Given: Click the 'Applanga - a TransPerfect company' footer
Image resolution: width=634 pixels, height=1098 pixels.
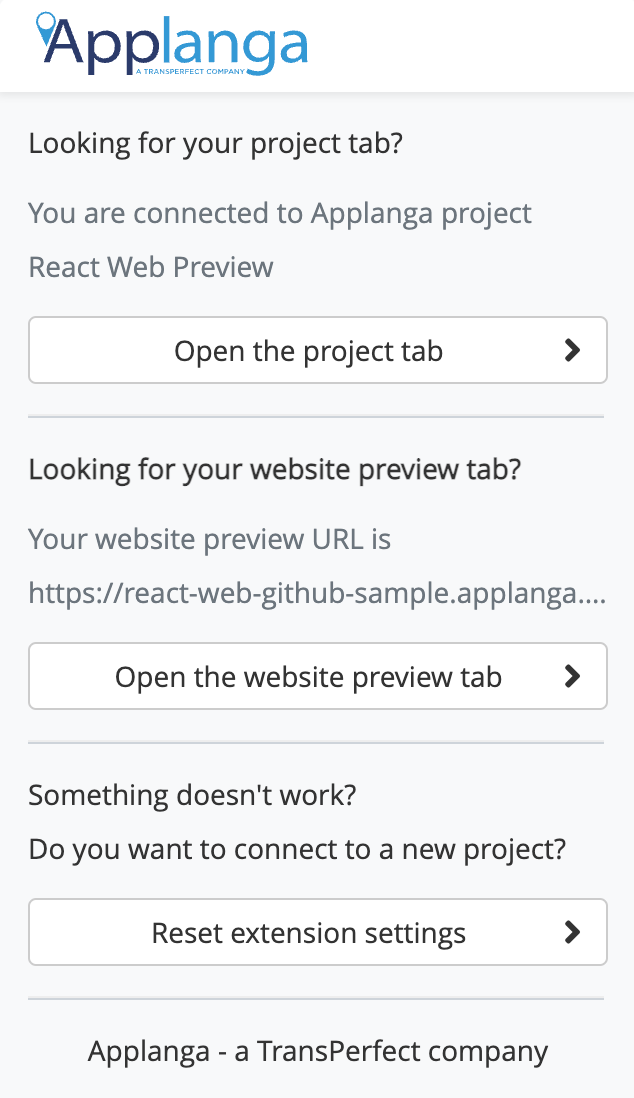Looking at the screenshot, I should point(317,1052).
